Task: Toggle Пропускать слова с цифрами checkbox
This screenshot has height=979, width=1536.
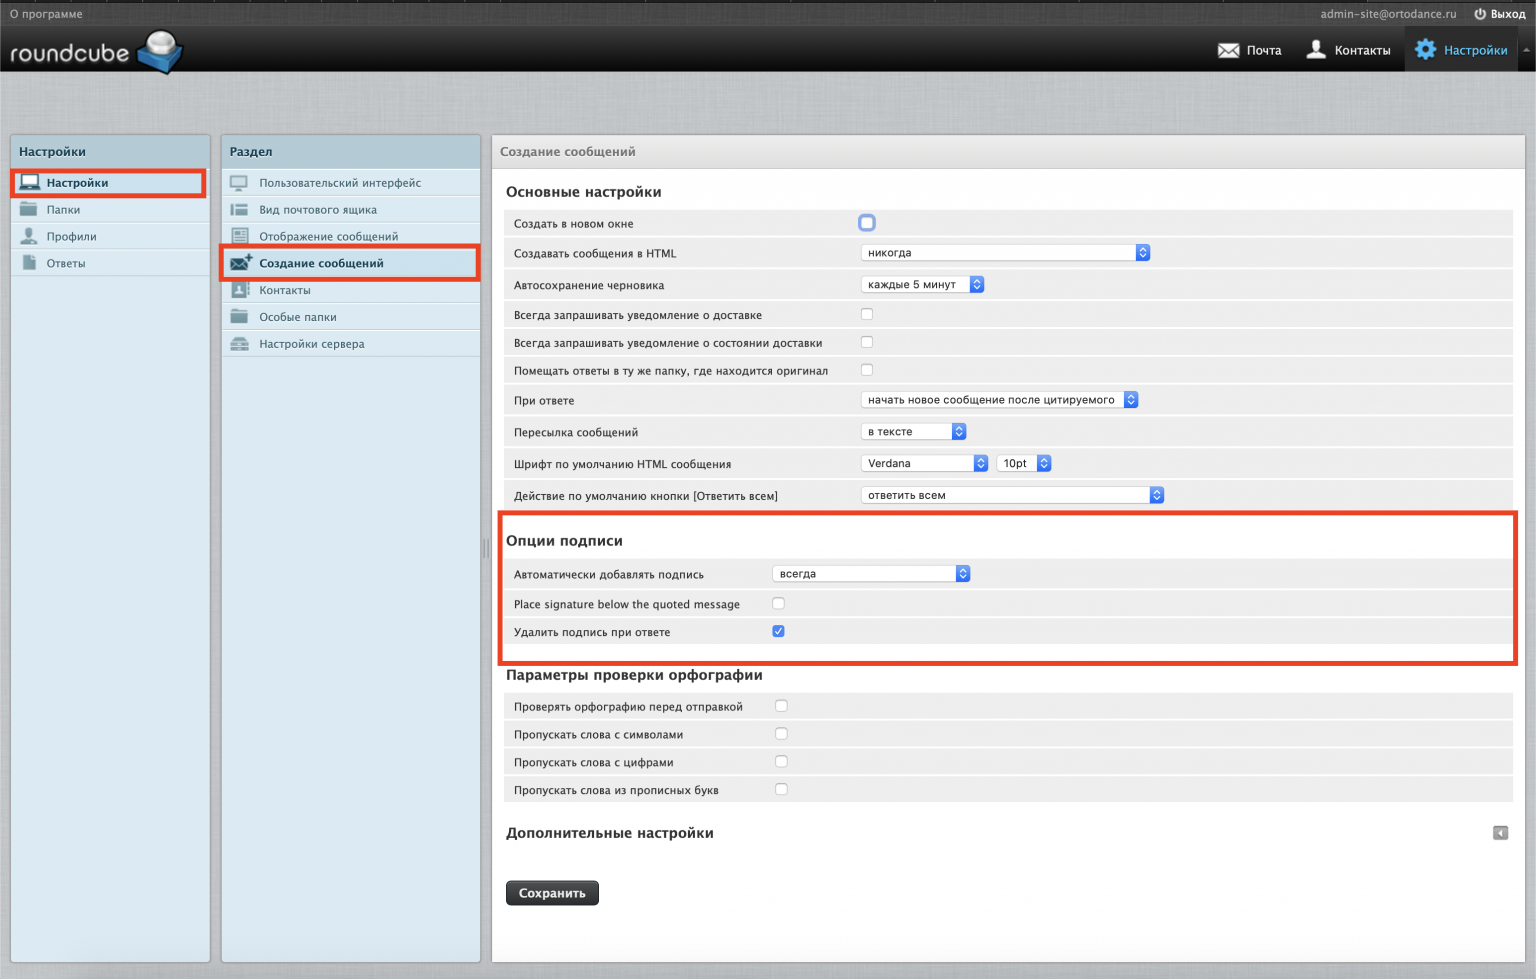Action: [781, 762]
